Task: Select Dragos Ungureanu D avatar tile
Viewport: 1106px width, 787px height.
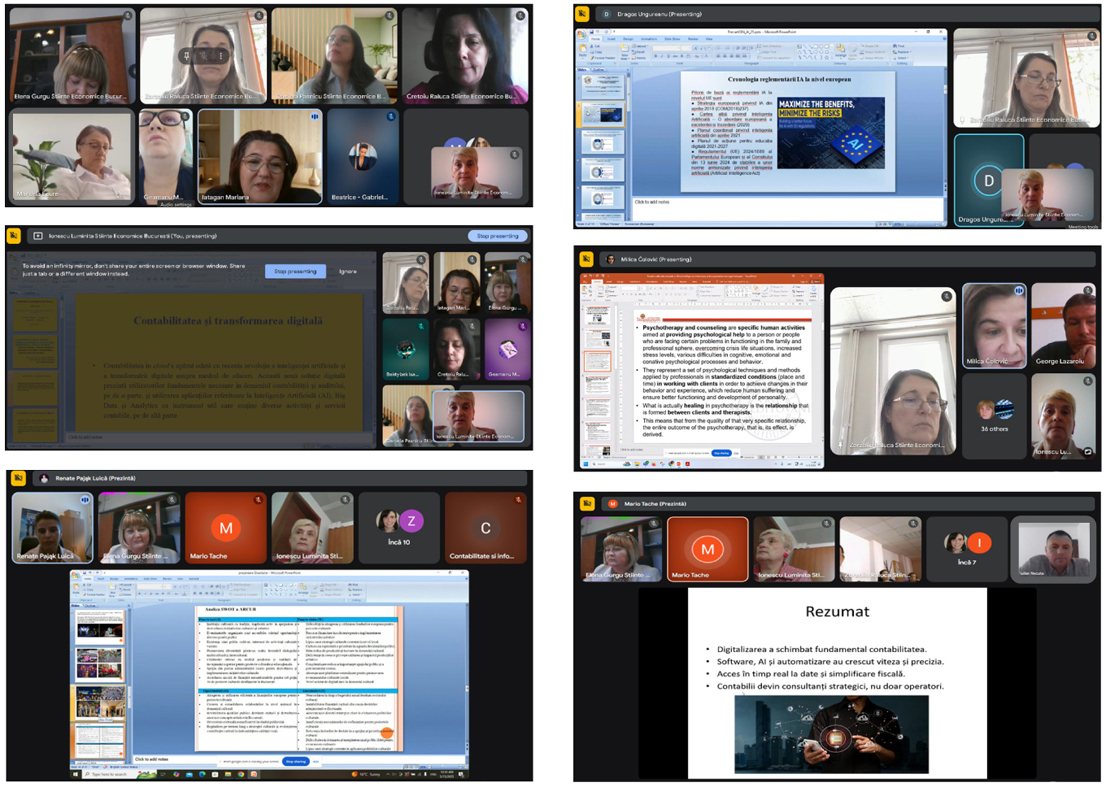Action: coord(989,181)
